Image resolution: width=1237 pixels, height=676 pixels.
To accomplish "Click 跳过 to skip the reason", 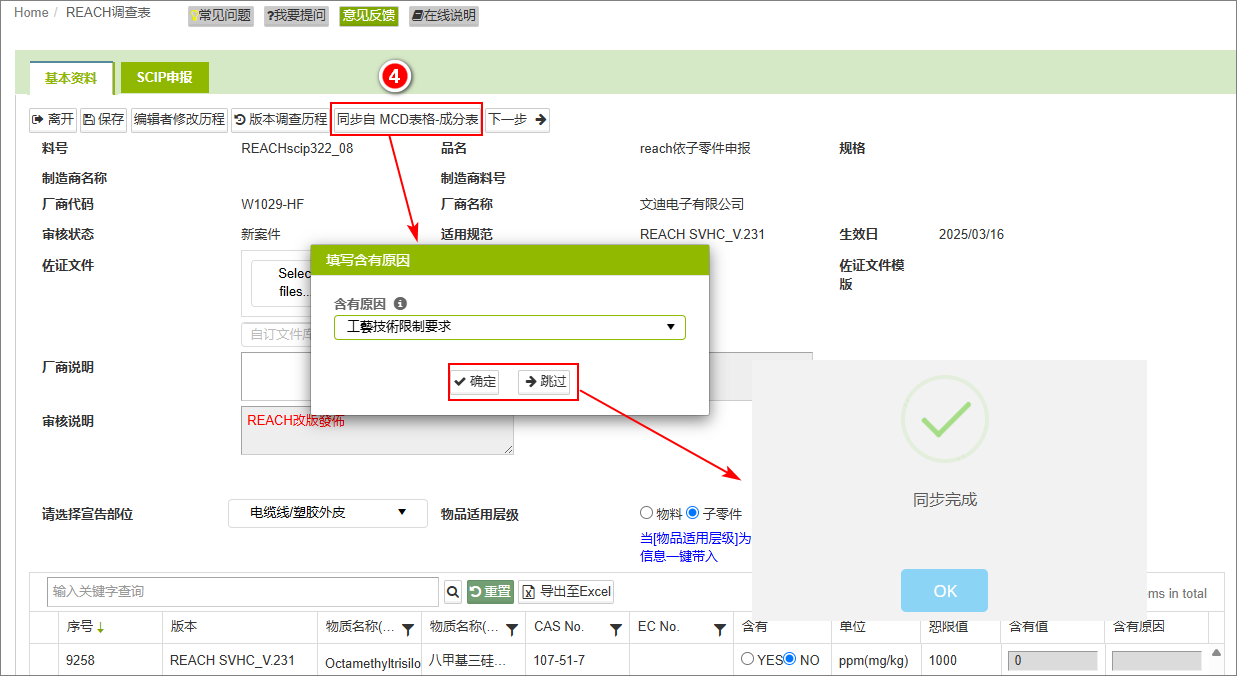I will (544, 381).
